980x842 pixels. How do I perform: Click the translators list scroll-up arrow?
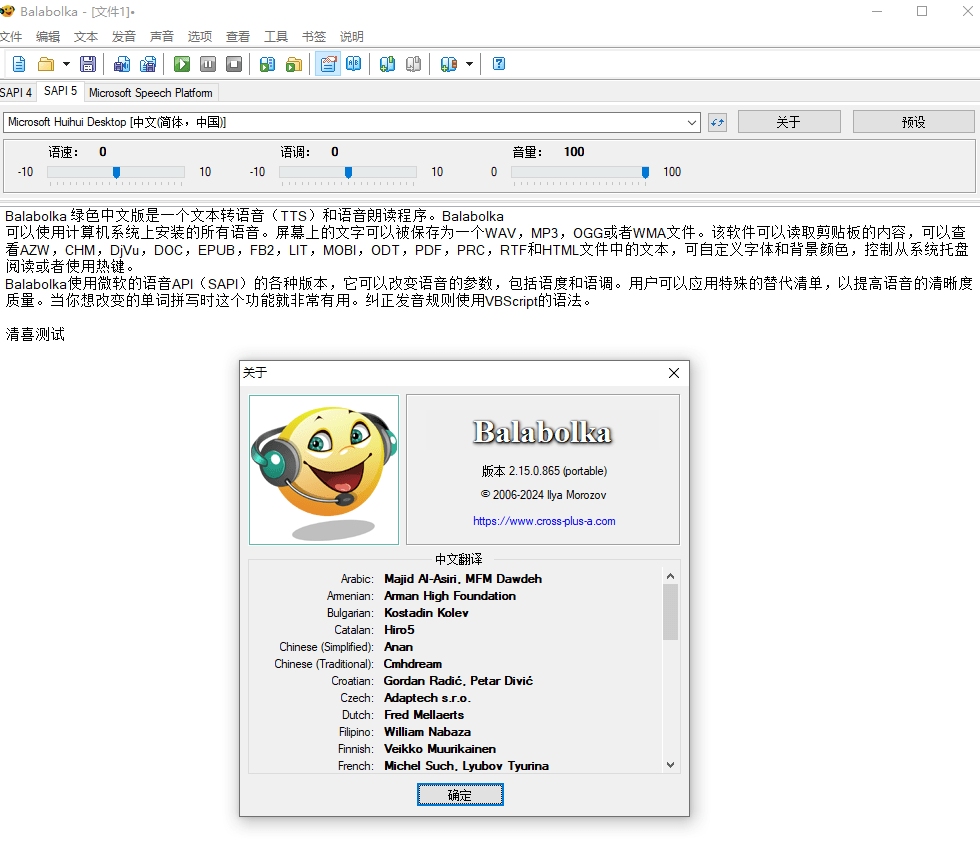coord(670,576)
